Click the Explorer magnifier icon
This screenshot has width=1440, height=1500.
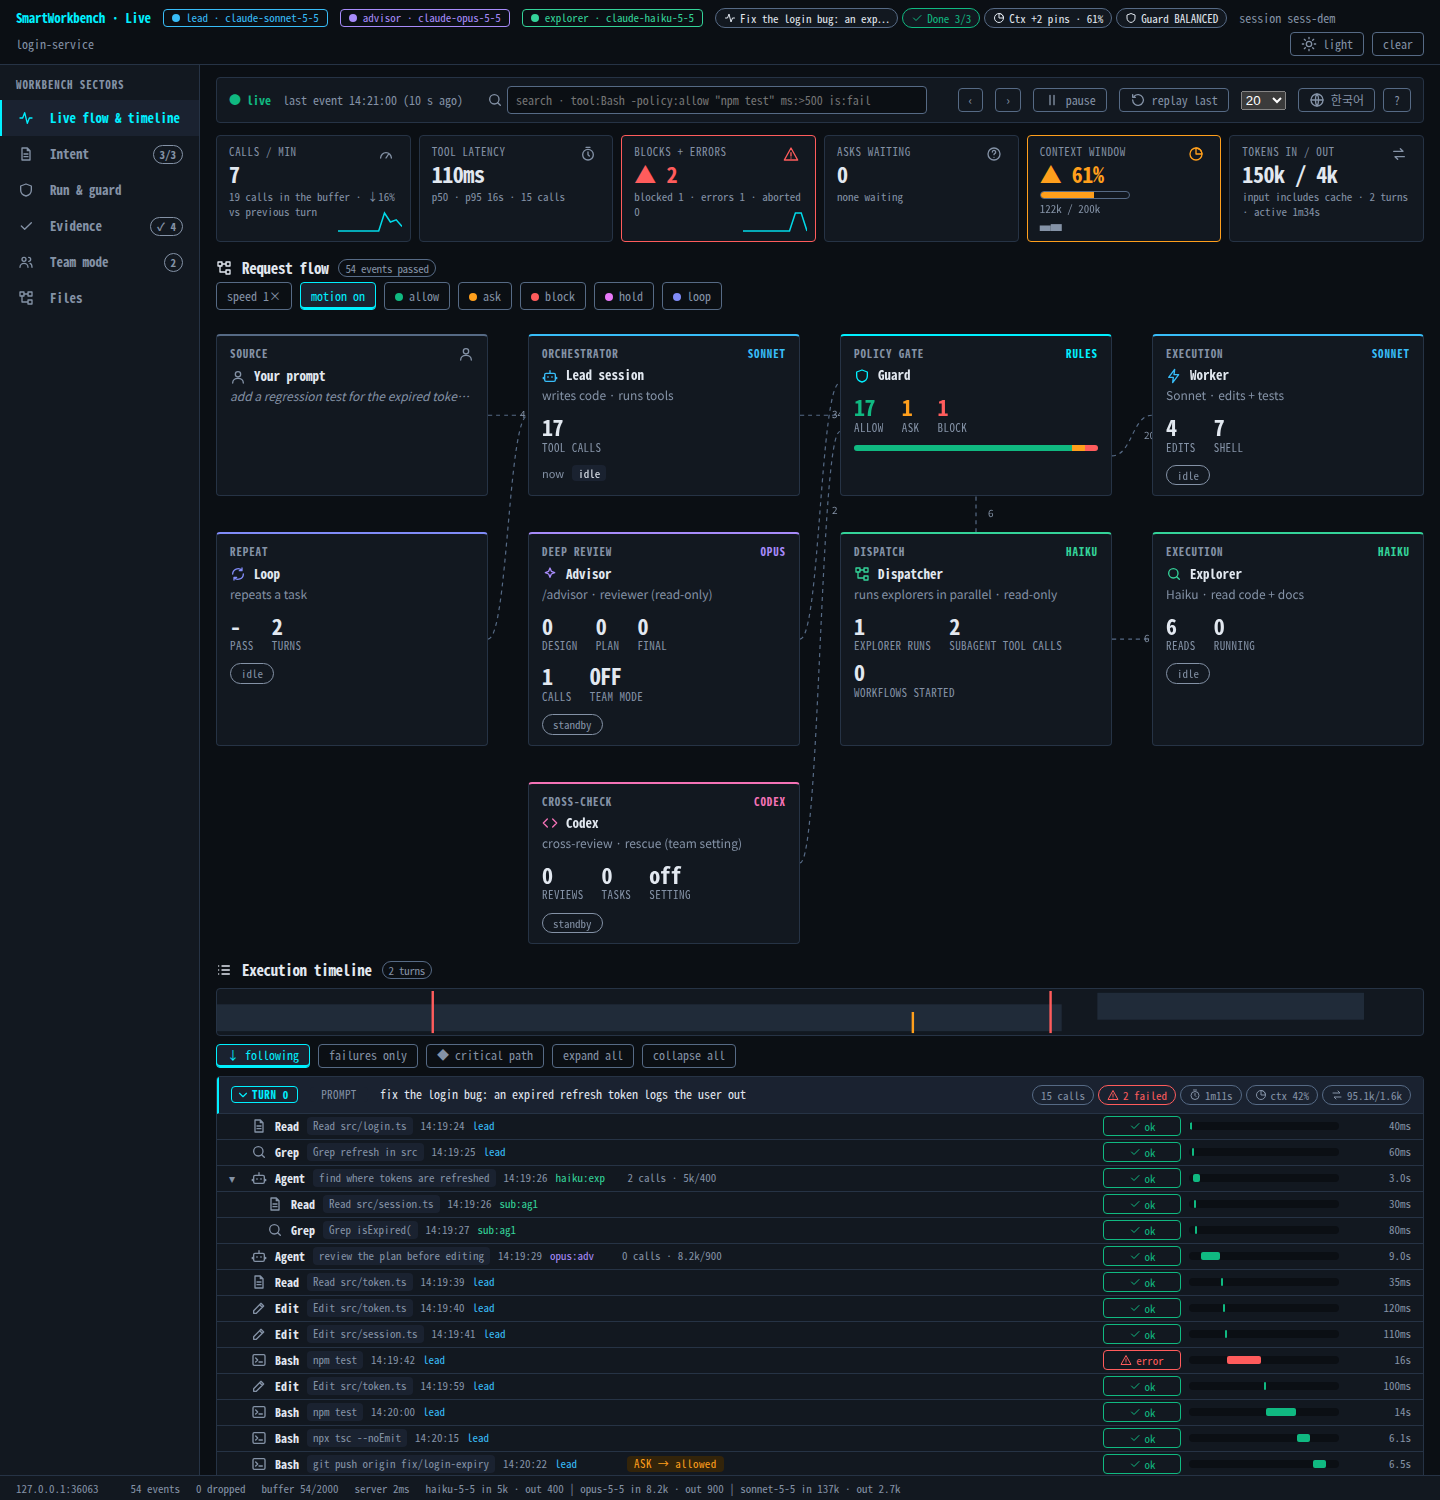point(1174,574)
